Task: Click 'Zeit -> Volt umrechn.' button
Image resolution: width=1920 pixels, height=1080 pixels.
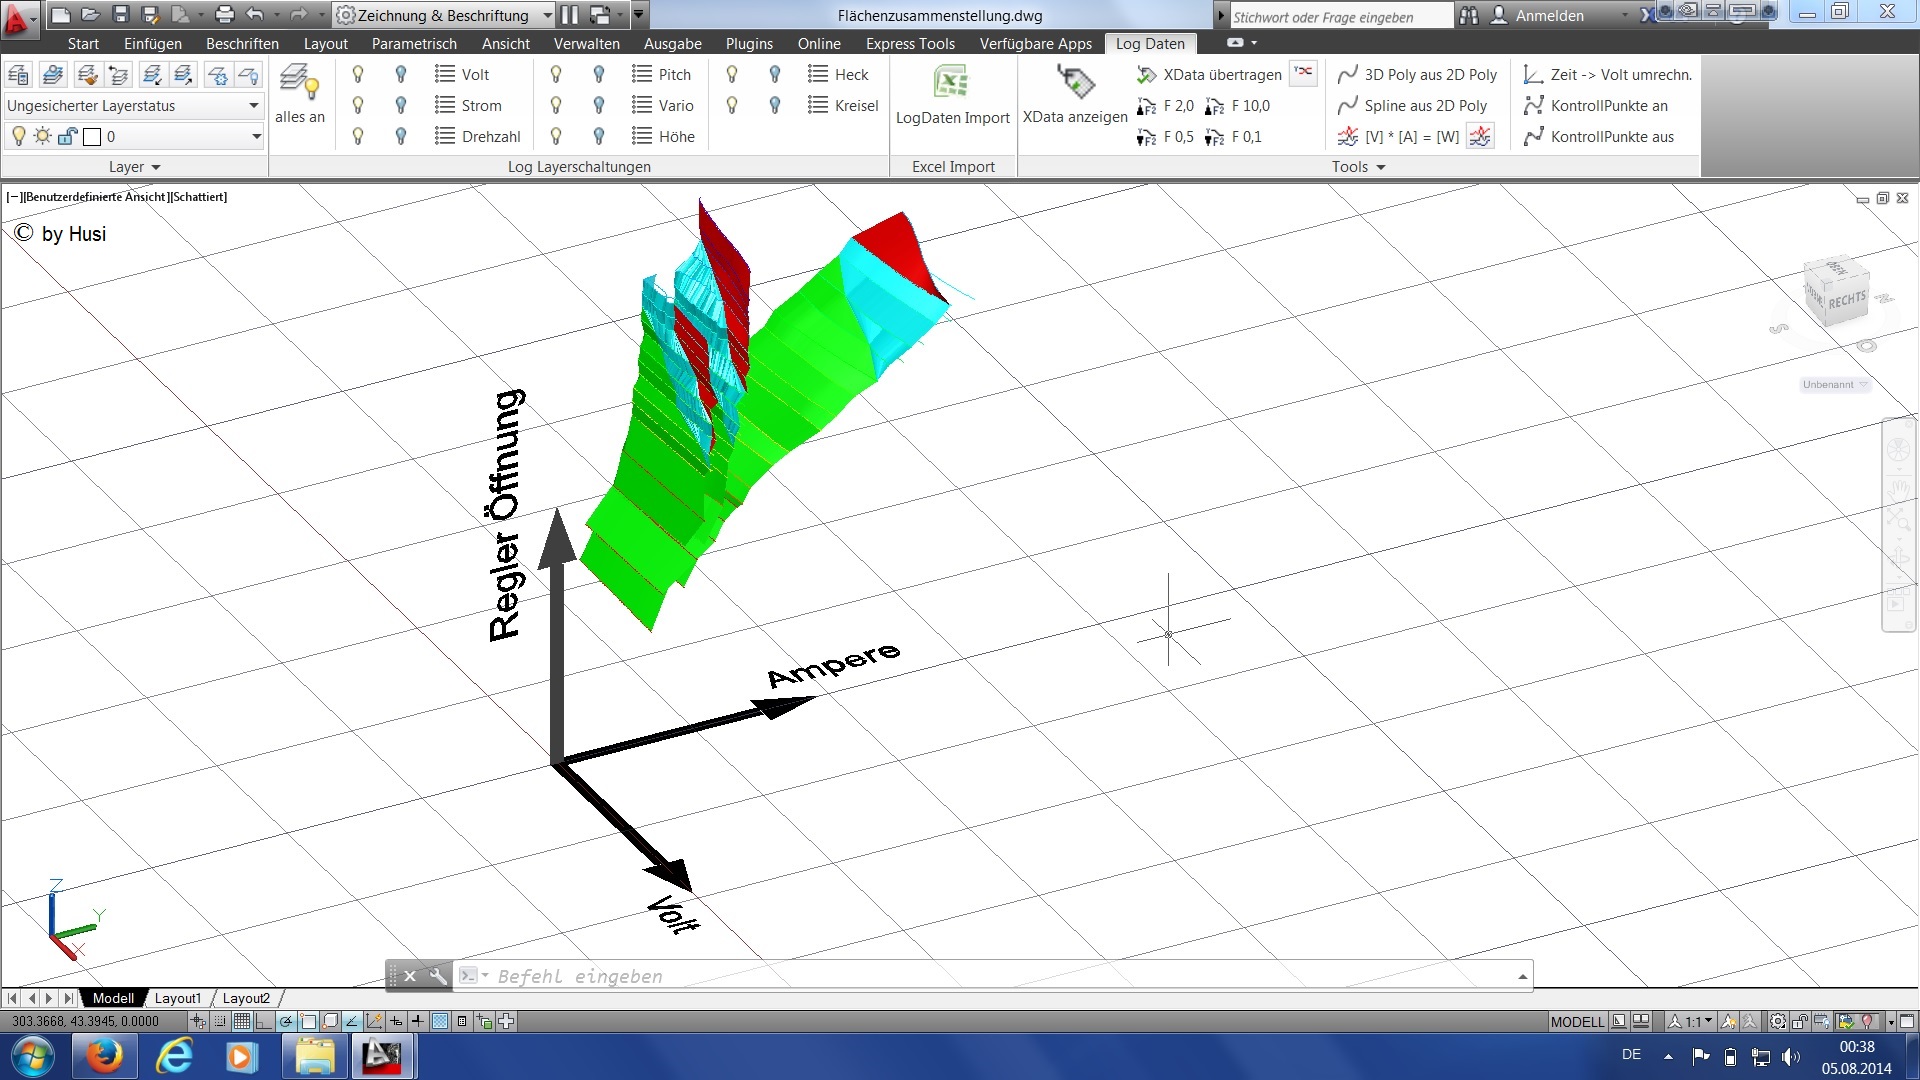Action: (x=1607, y=74)
